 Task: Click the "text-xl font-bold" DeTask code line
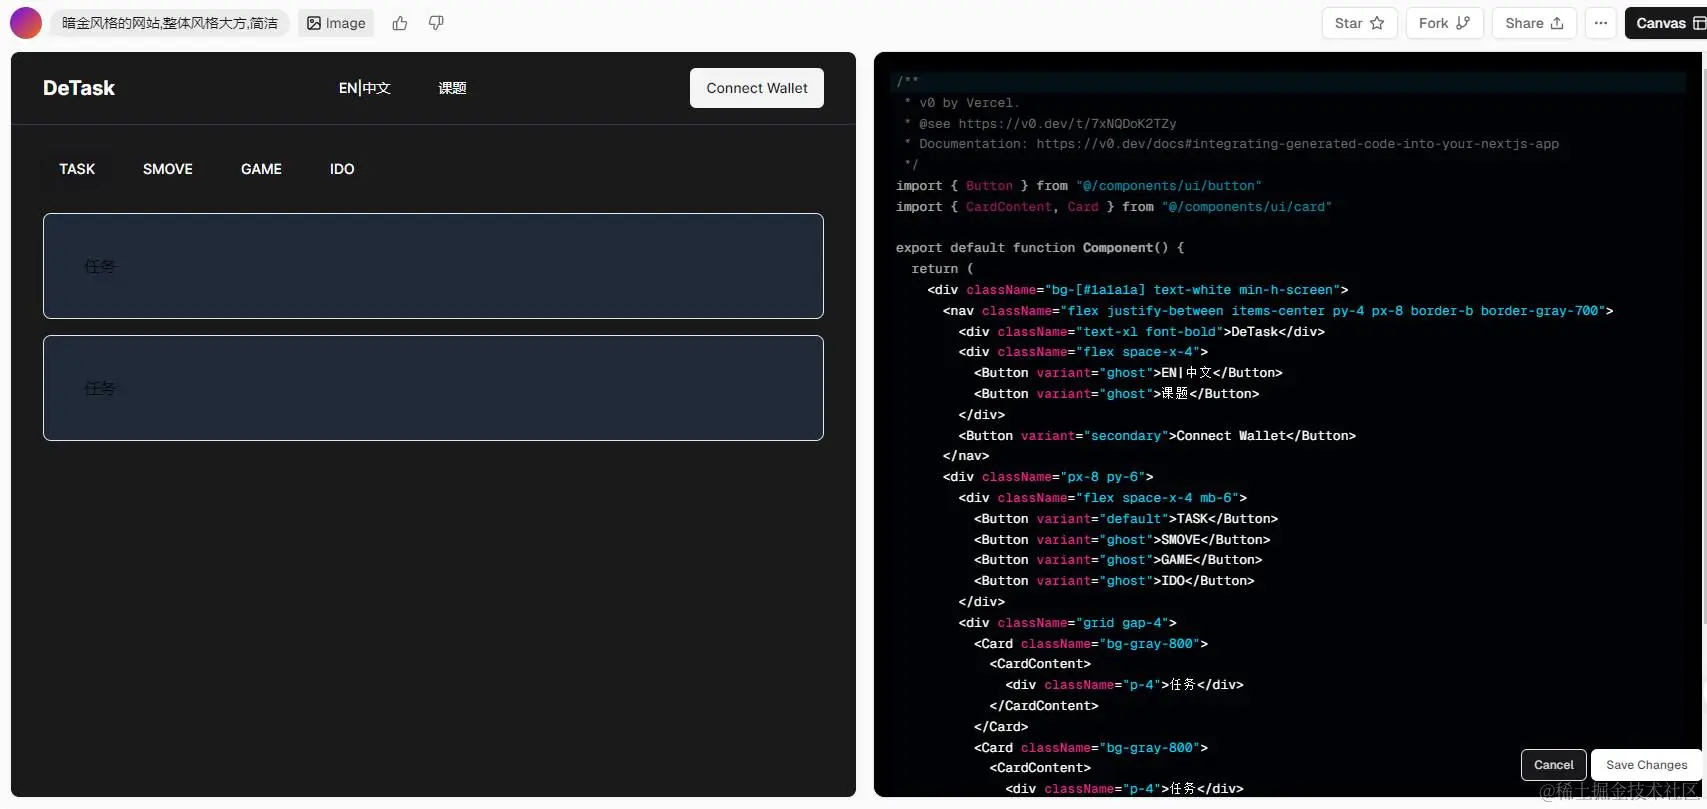1142,332
